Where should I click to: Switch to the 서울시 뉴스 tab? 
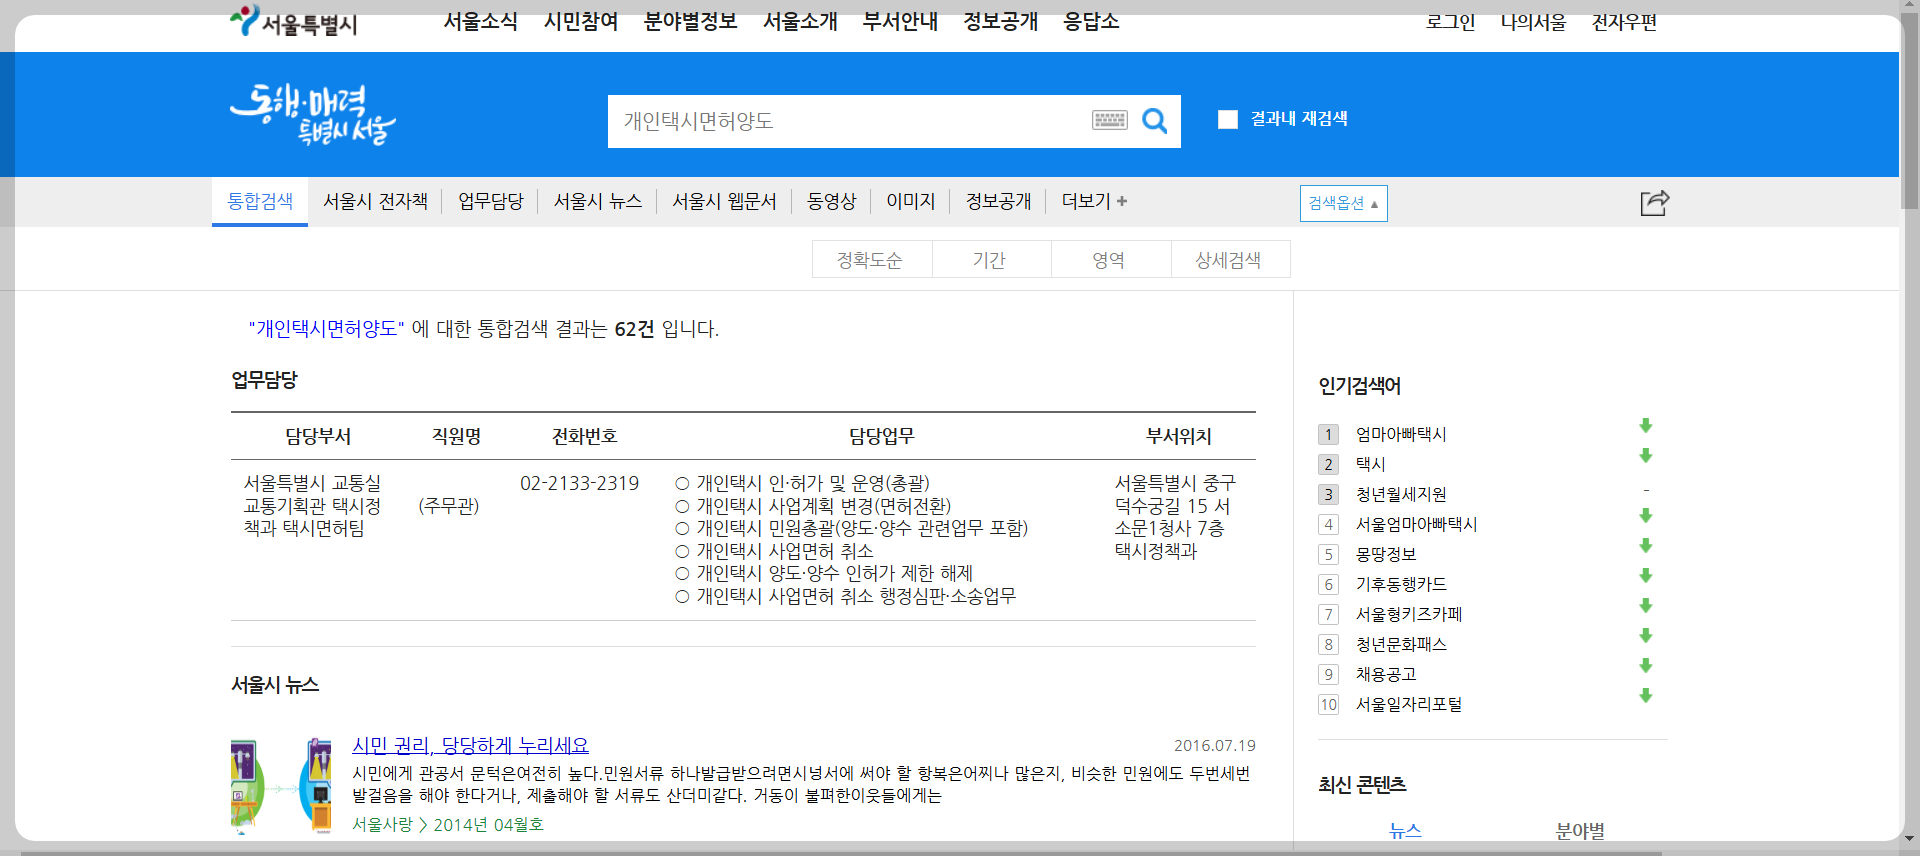(x=598, y=201)
